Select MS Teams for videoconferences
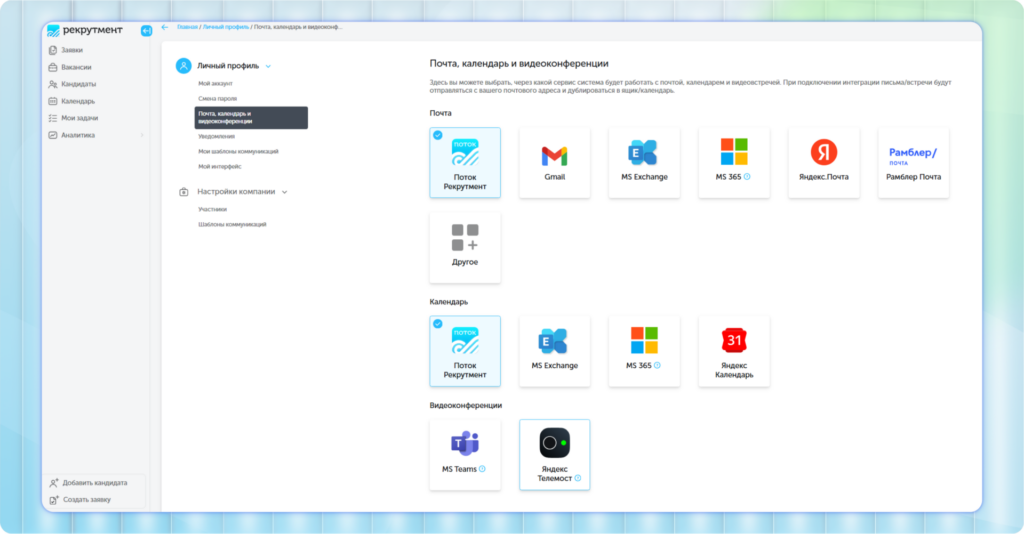Image resolution: width=1024 pixels, height=534 pixels. tap(465, 455)
